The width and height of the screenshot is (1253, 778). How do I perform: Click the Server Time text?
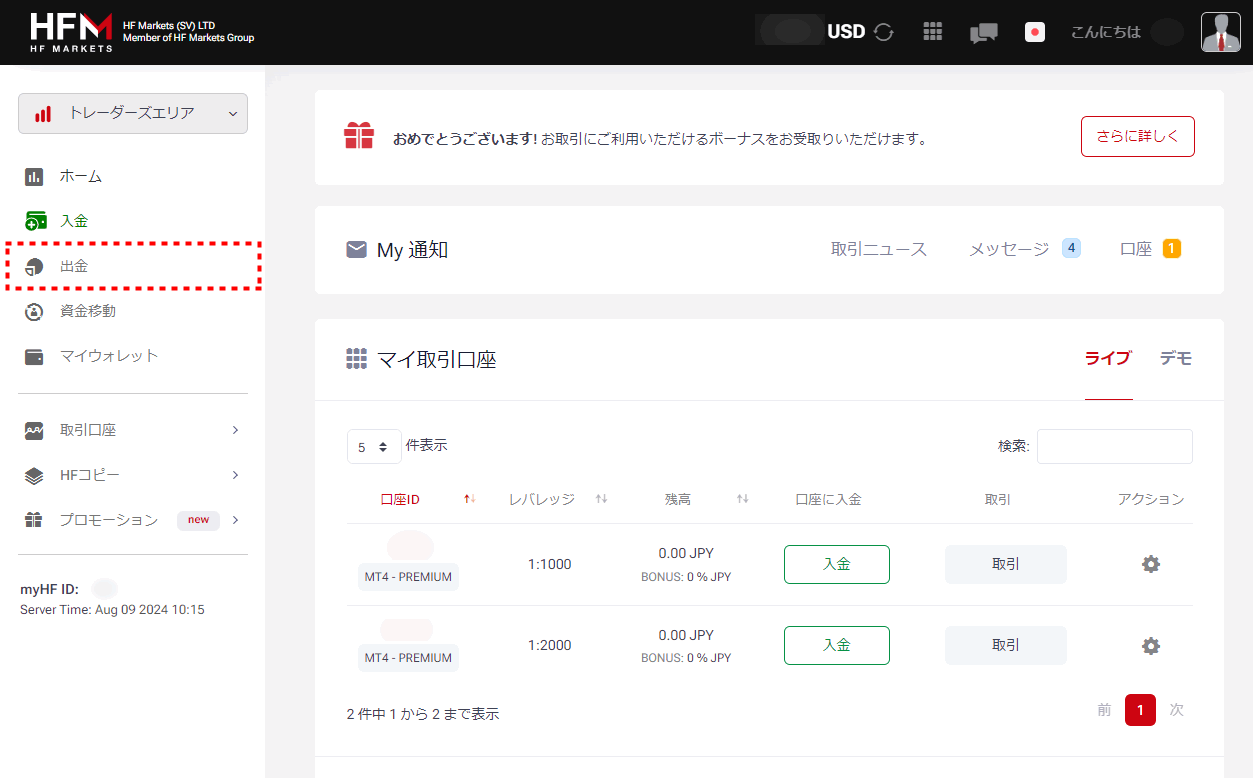[112, 609]
